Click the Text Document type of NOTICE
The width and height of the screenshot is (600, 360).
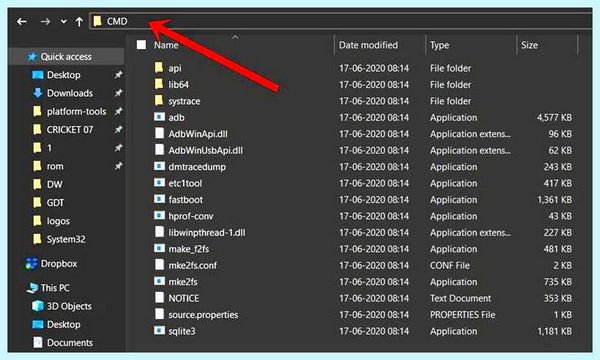(x=460, y=298)
